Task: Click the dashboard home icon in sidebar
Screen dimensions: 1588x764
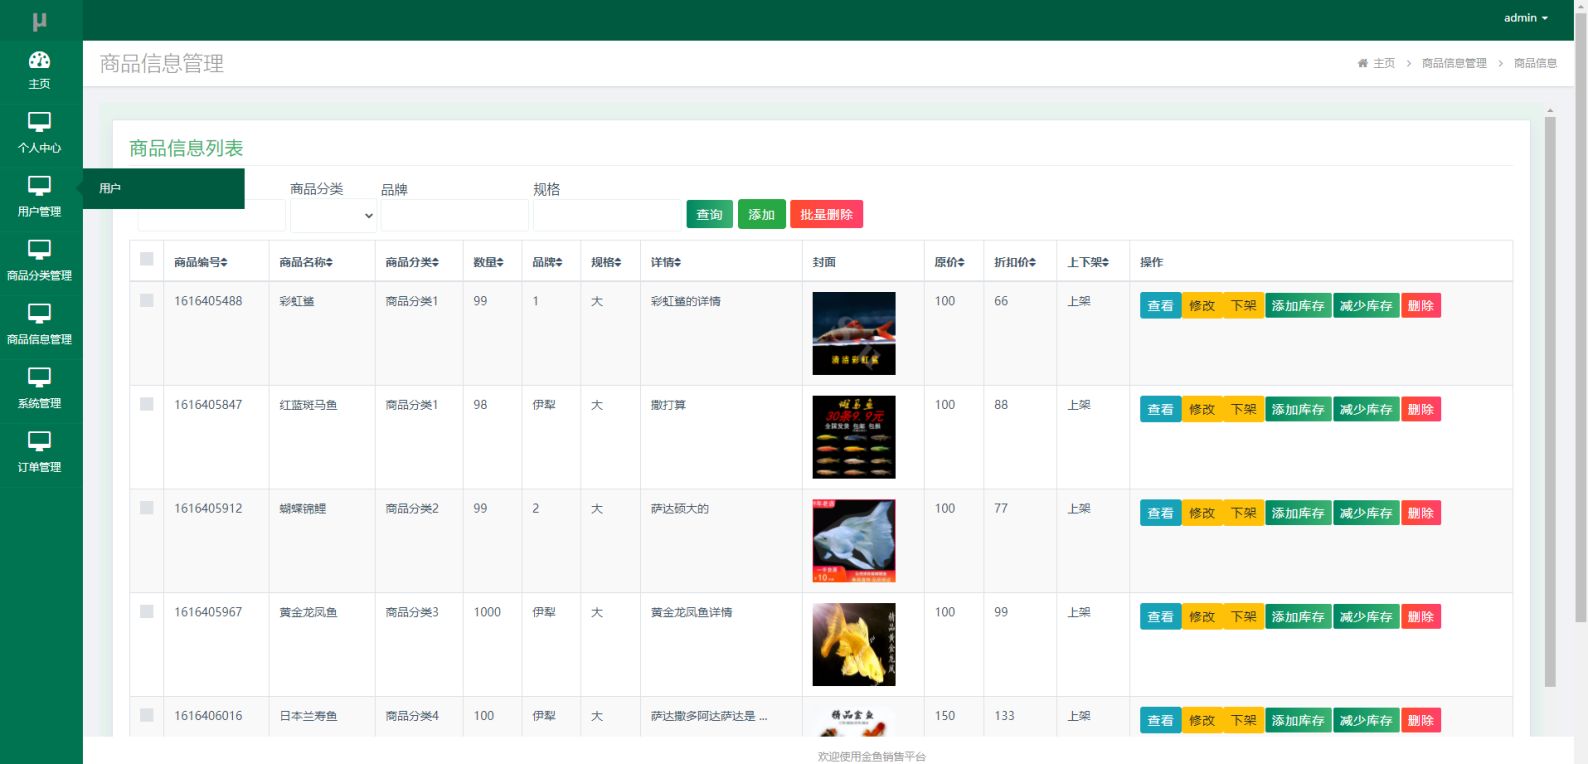Action: 39,61
